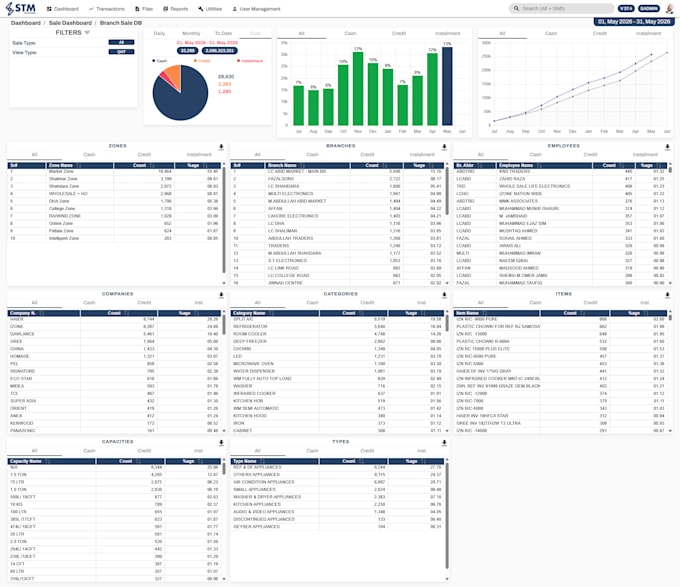Toggle the Sale Type All switch
Screen dimensions: 680x587
coord(121,42)
